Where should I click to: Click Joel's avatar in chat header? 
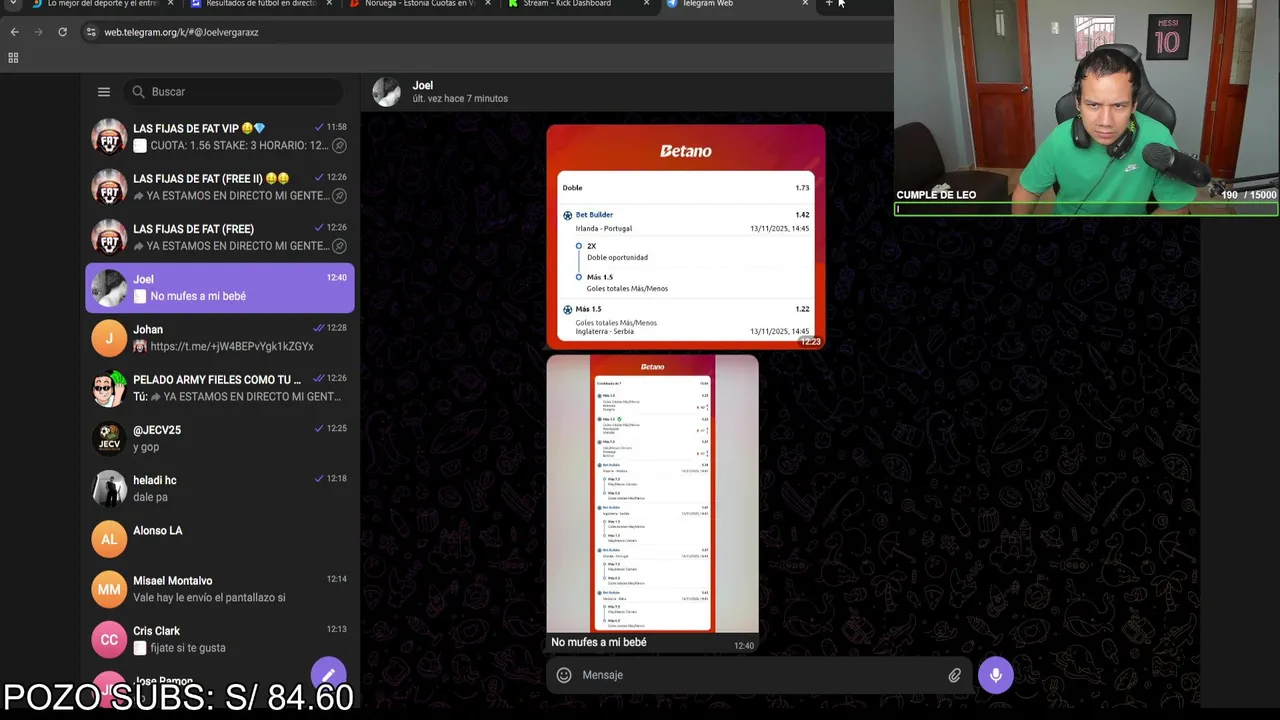click(x=387, y=92)
